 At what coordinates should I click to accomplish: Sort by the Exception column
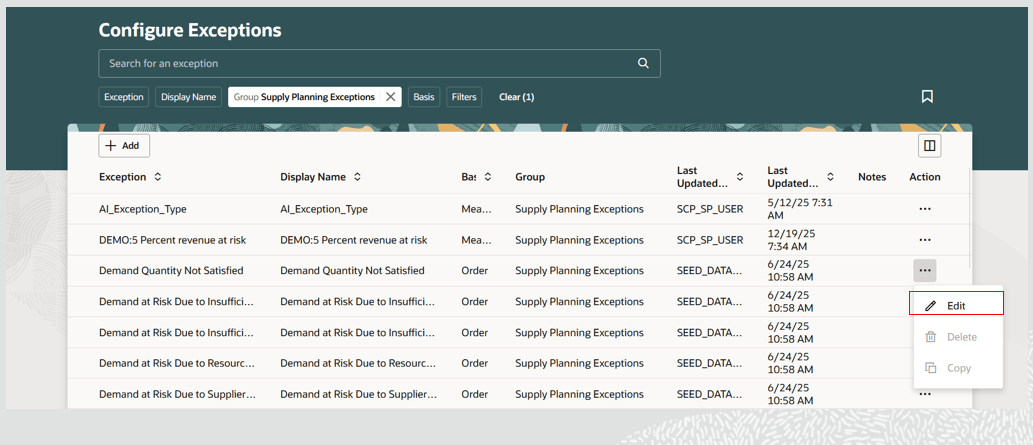pos(157,177)
